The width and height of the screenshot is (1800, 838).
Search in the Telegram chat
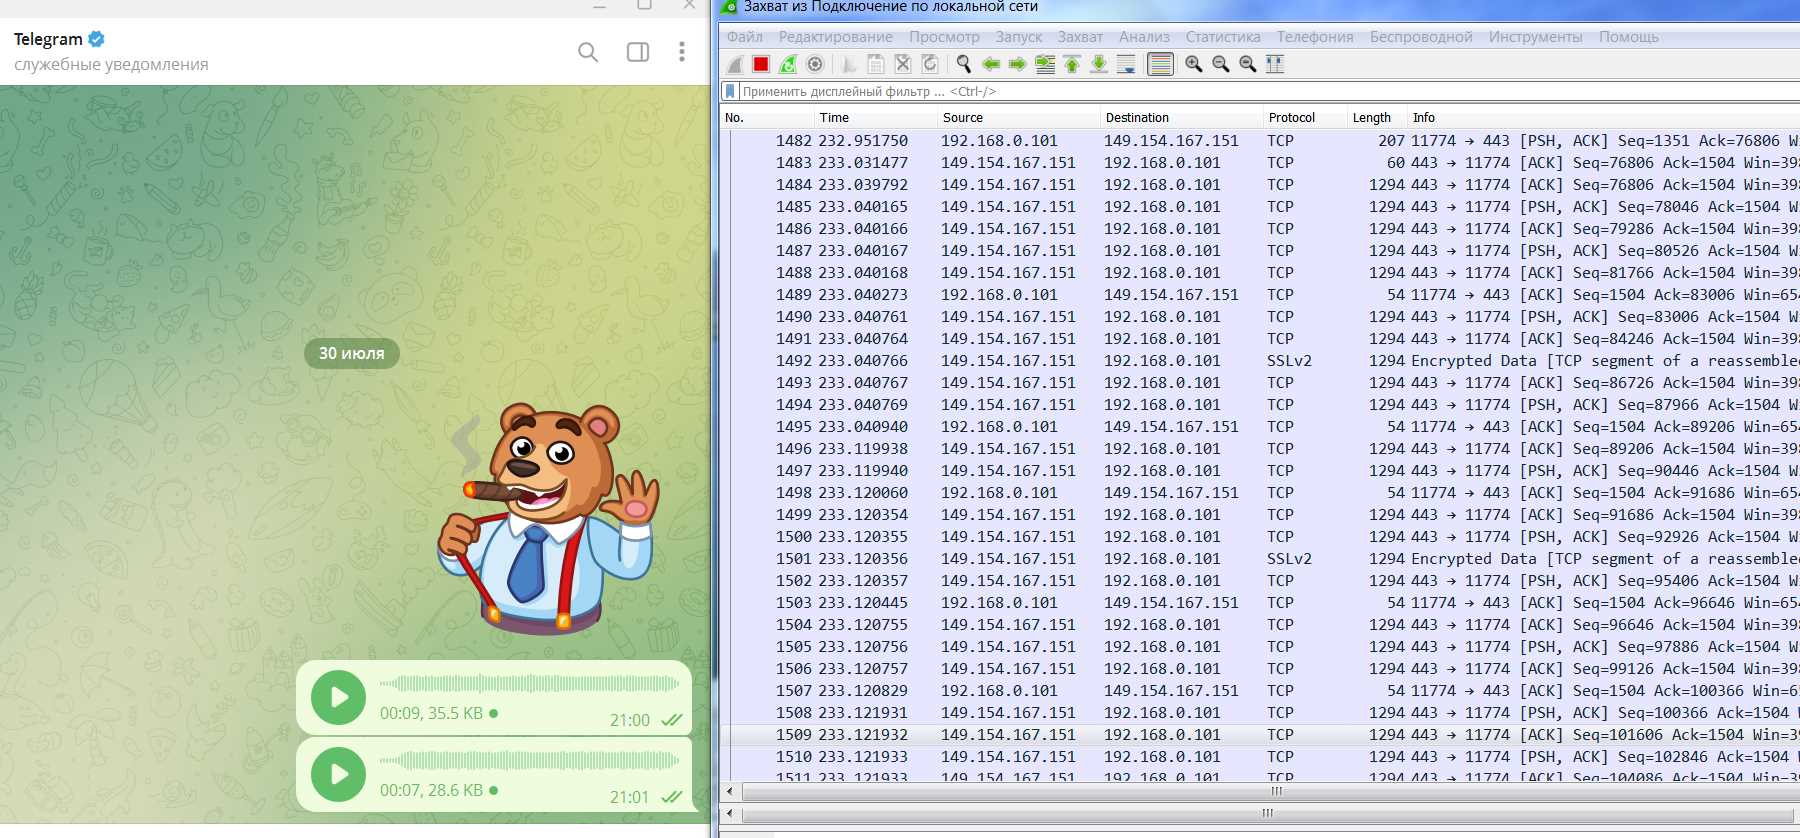(588, 52)
